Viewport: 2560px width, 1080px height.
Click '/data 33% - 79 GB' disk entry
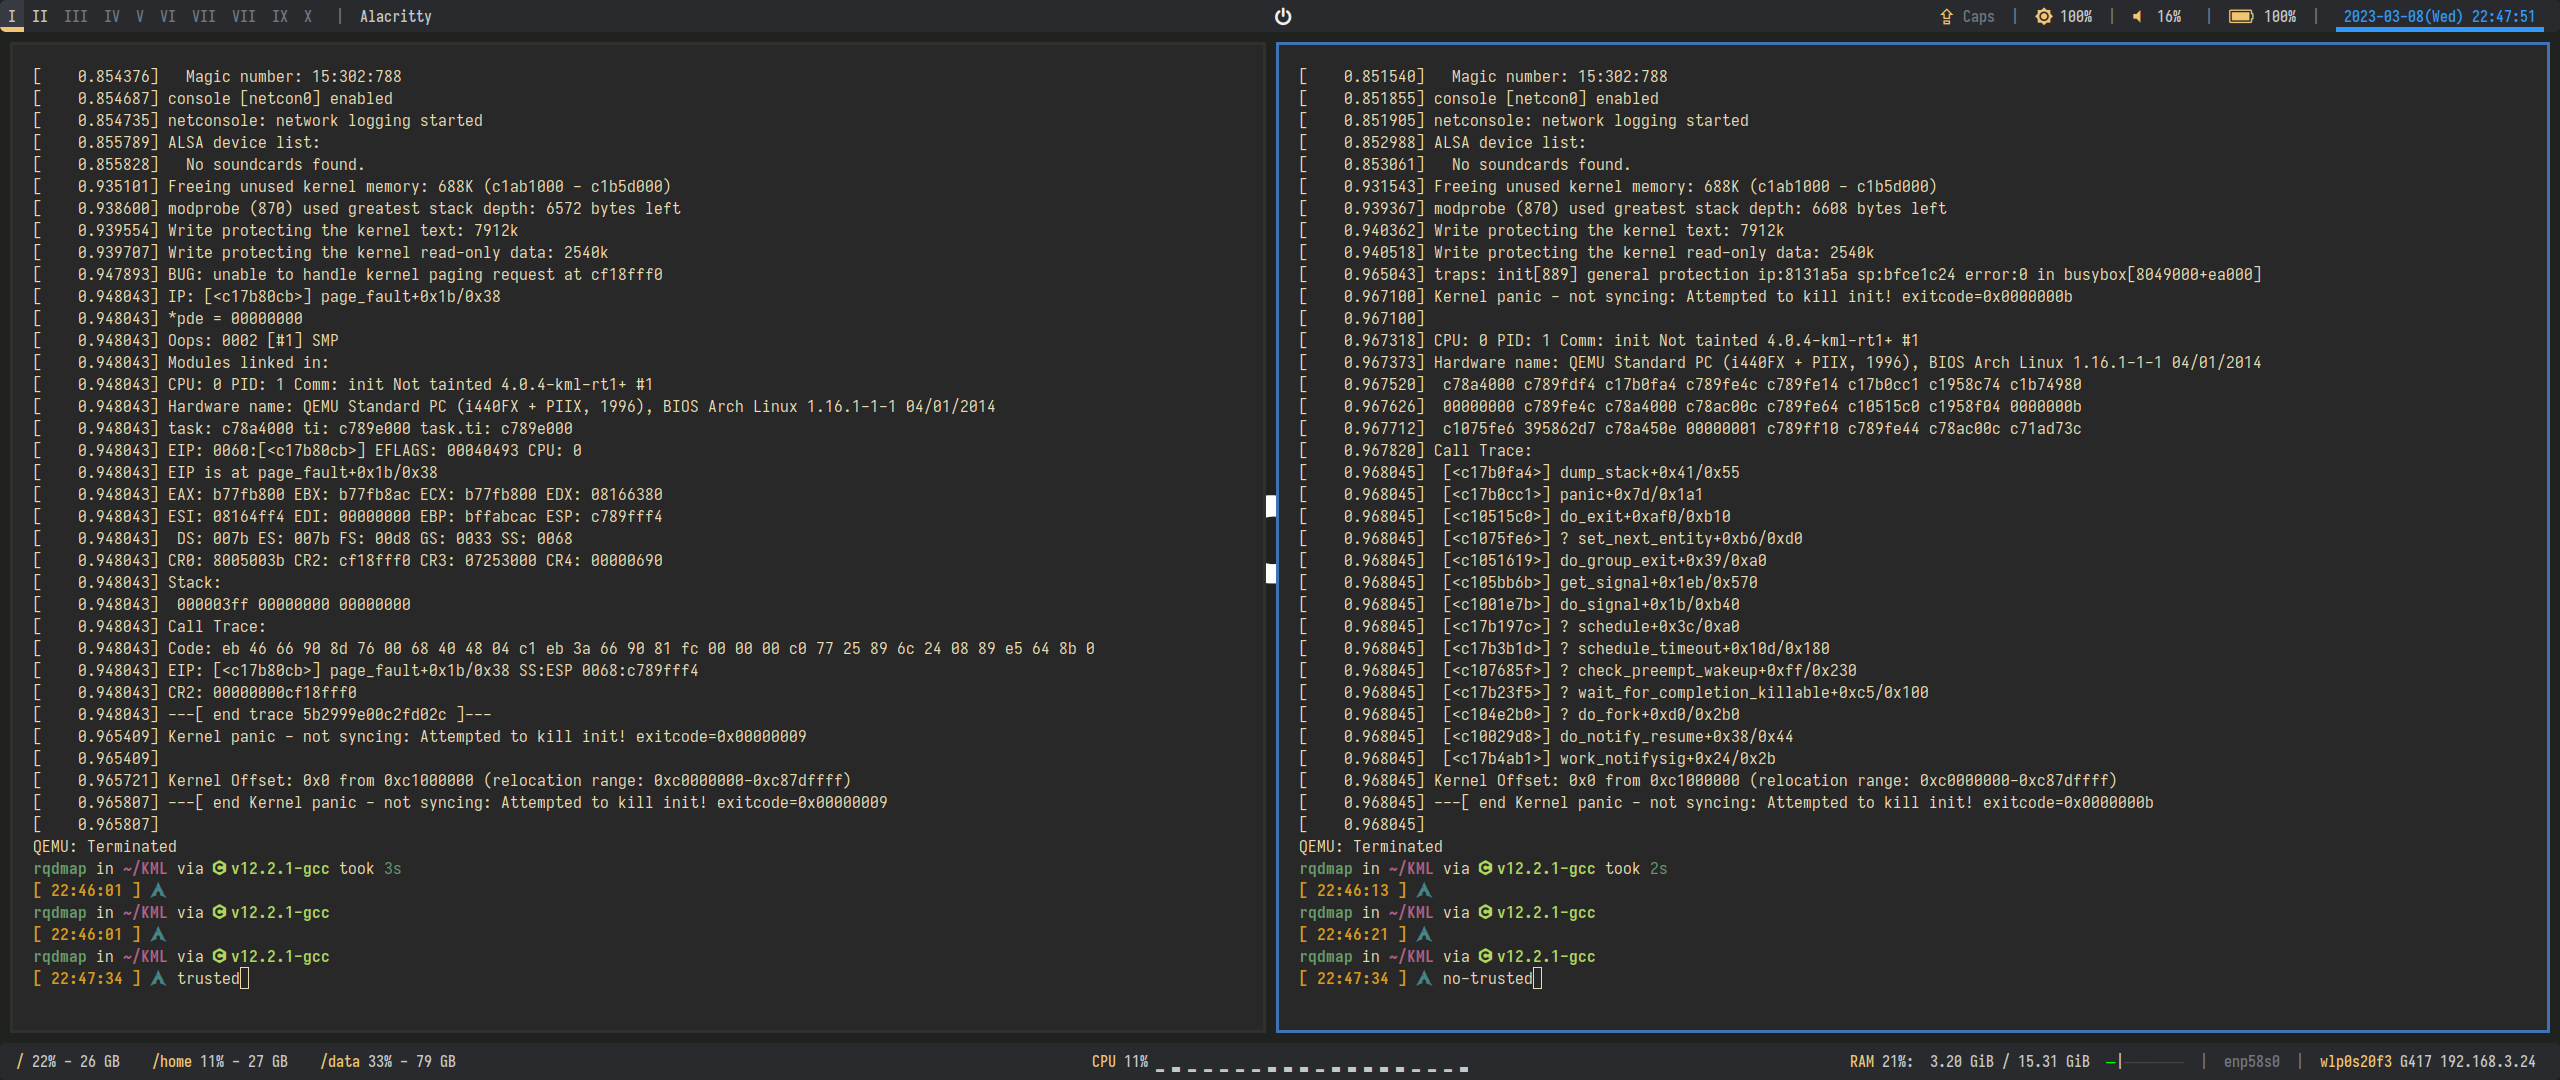[388, 1061]
